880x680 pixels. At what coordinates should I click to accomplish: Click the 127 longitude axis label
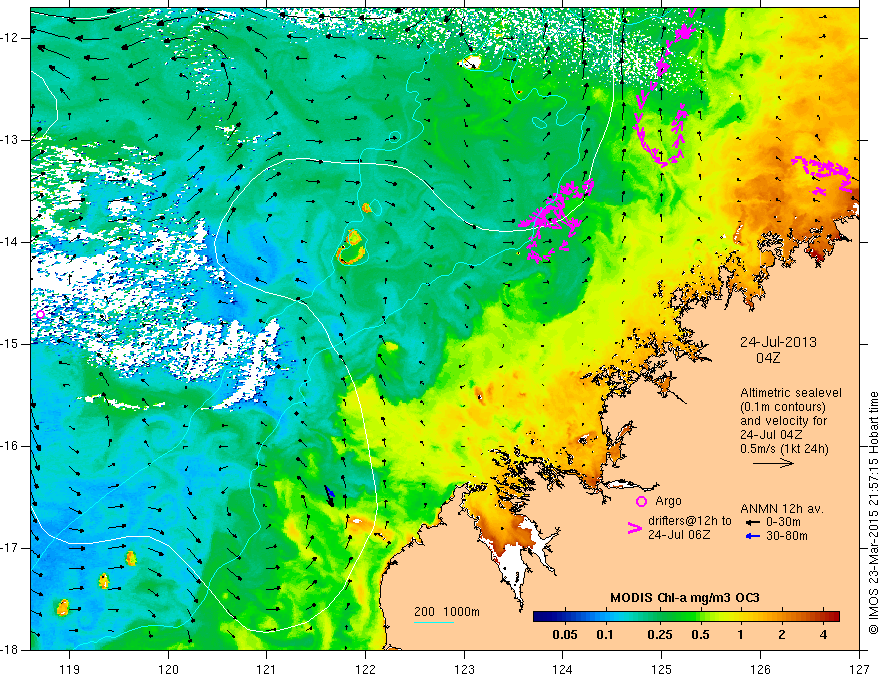859,668
